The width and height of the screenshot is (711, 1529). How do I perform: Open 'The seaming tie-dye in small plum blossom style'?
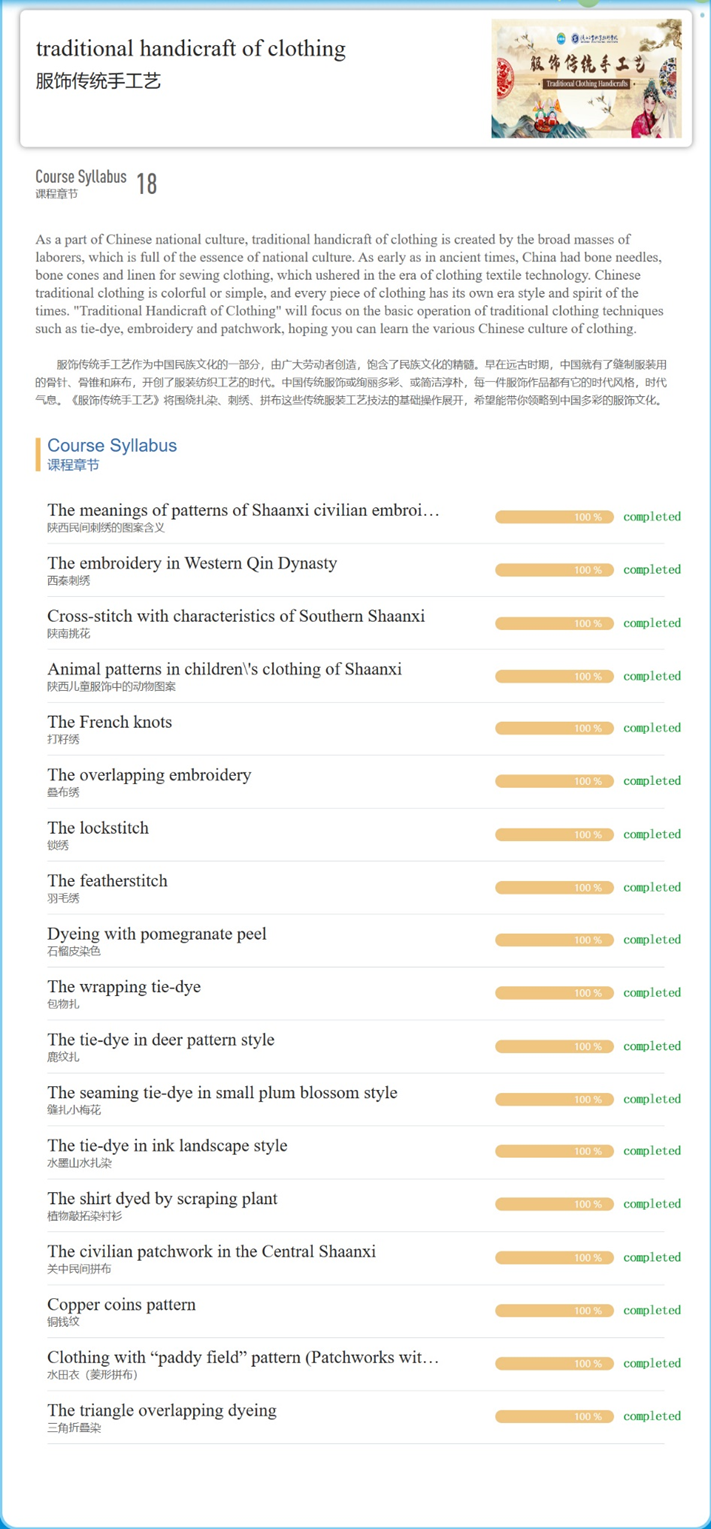coord(222,1094)
